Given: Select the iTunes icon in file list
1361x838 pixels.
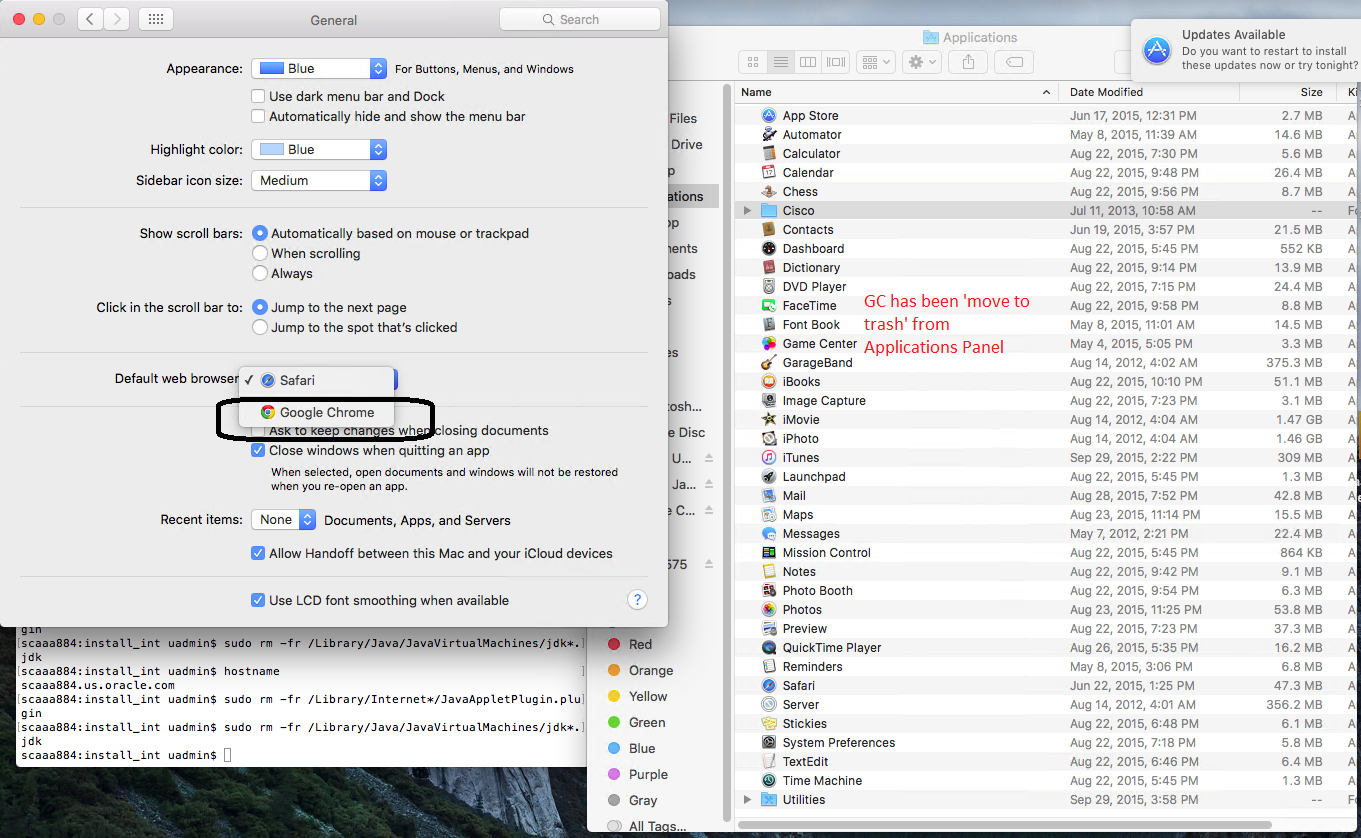Looking at the screenshot, I should tap(768, 458).
